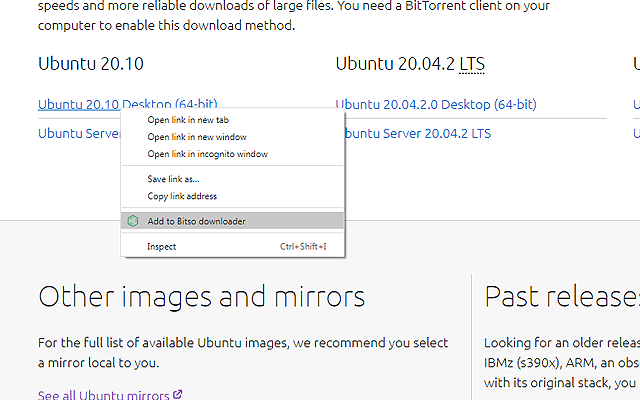Open Ubuntu 20.04.2.0 Desktop (64-bit) link
Viewport: 640px width, 400px height.
pyautogui.click(x=436, y=104)
